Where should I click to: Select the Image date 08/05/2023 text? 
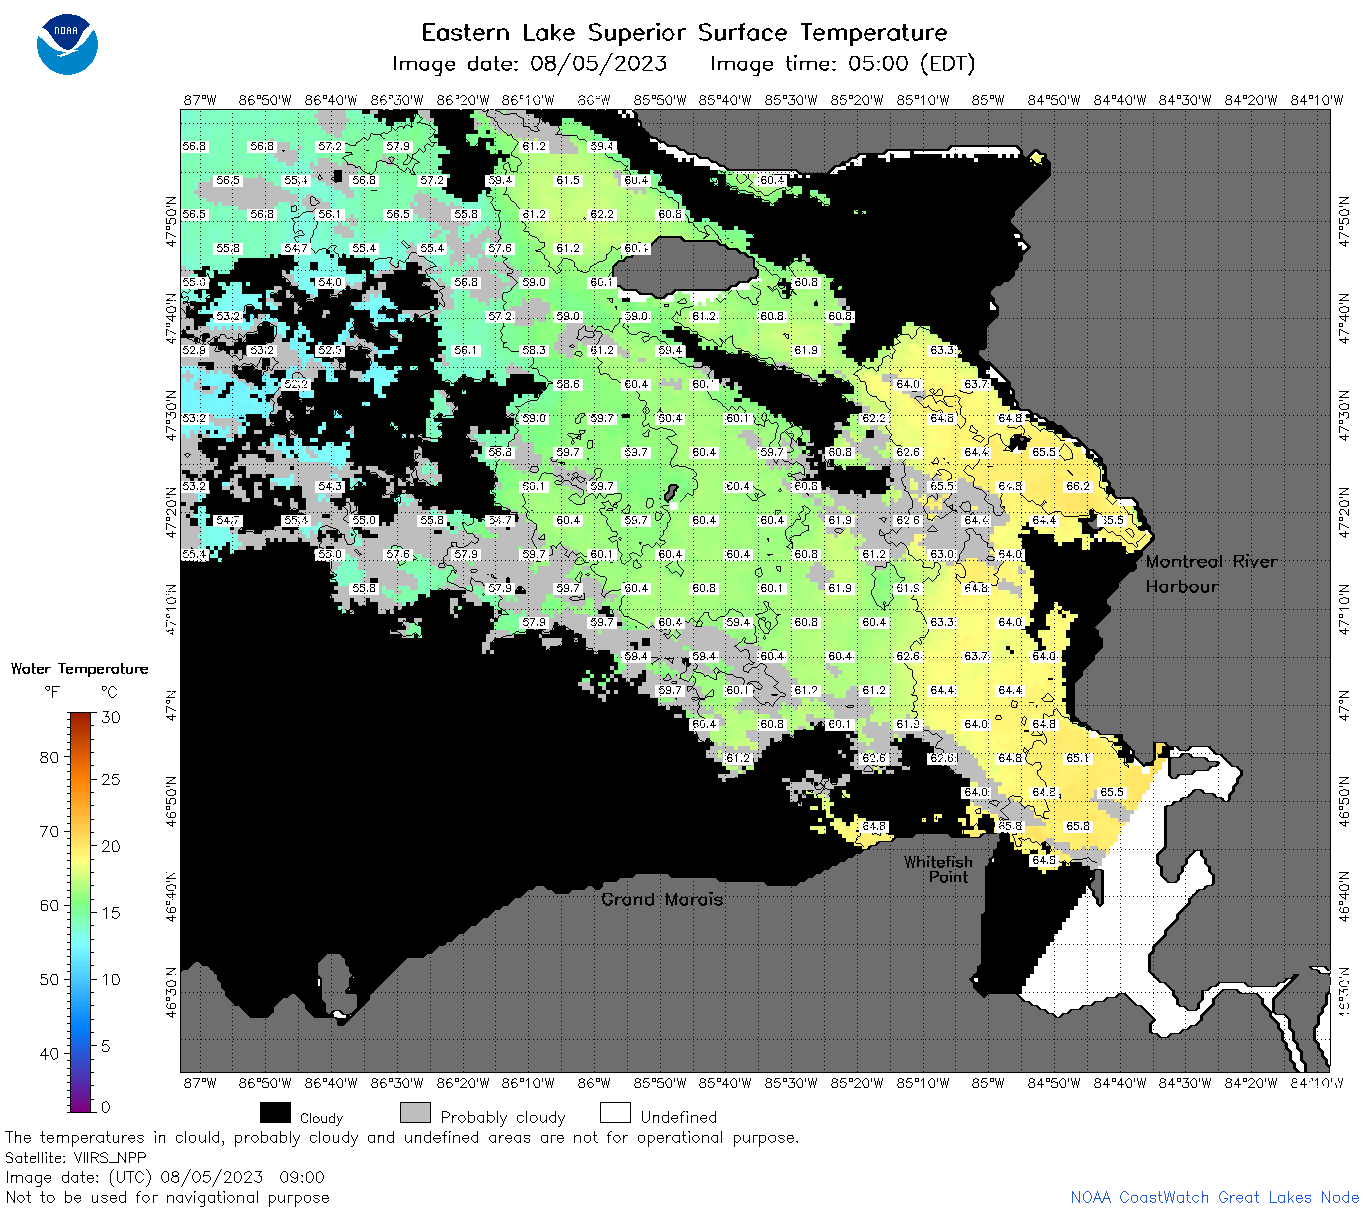point(530,64)
